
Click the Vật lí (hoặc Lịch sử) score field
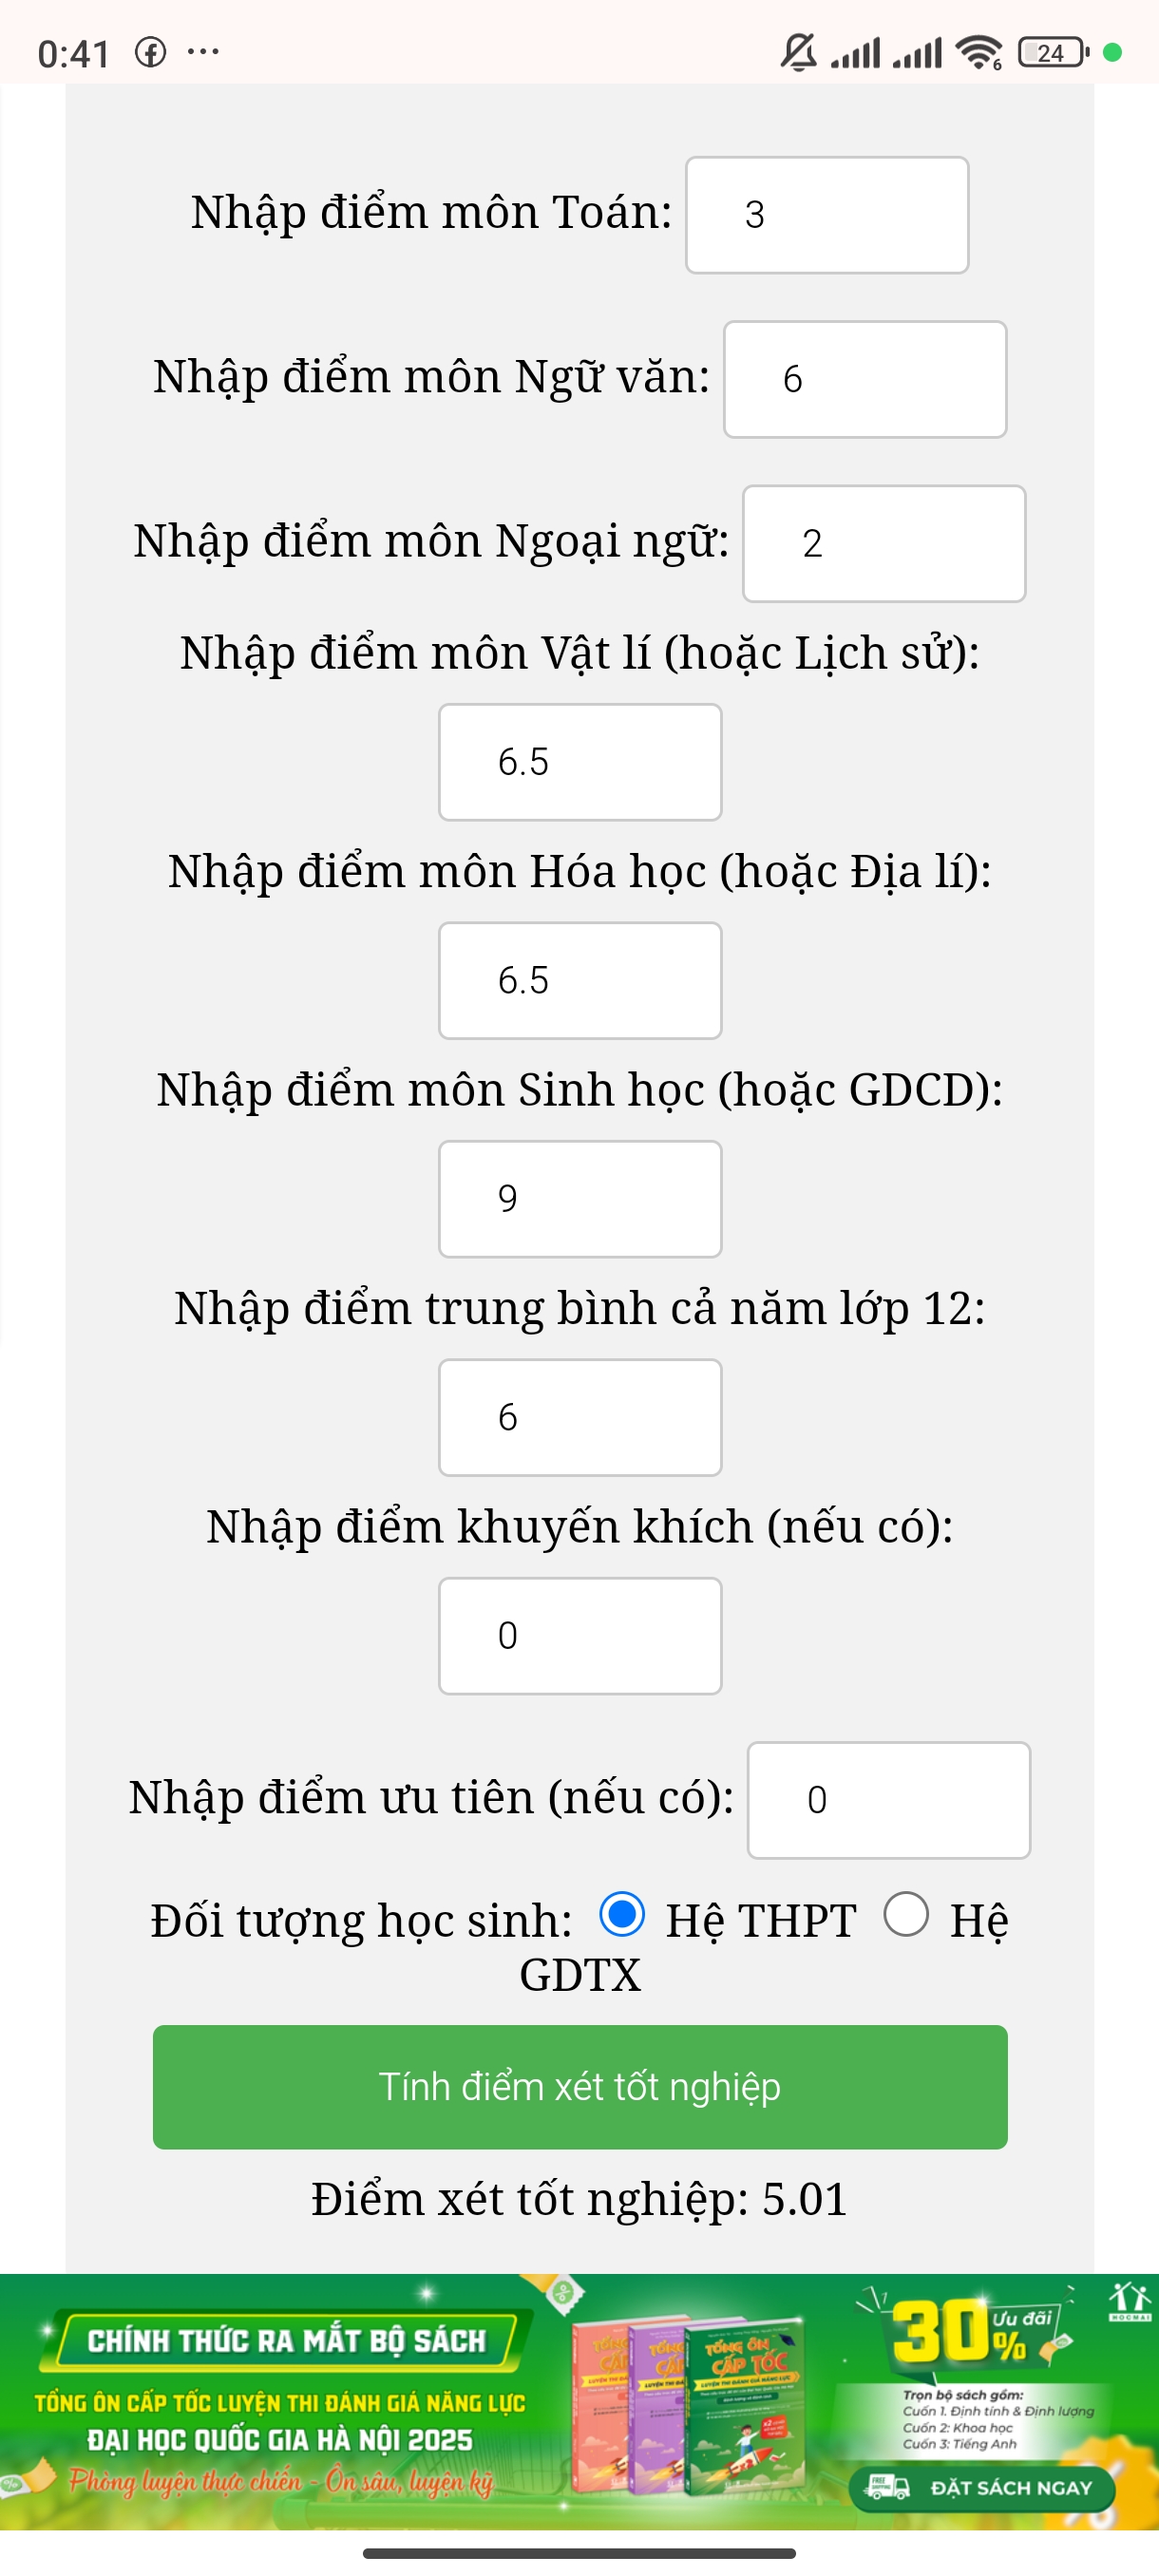[x=580, y=762]
